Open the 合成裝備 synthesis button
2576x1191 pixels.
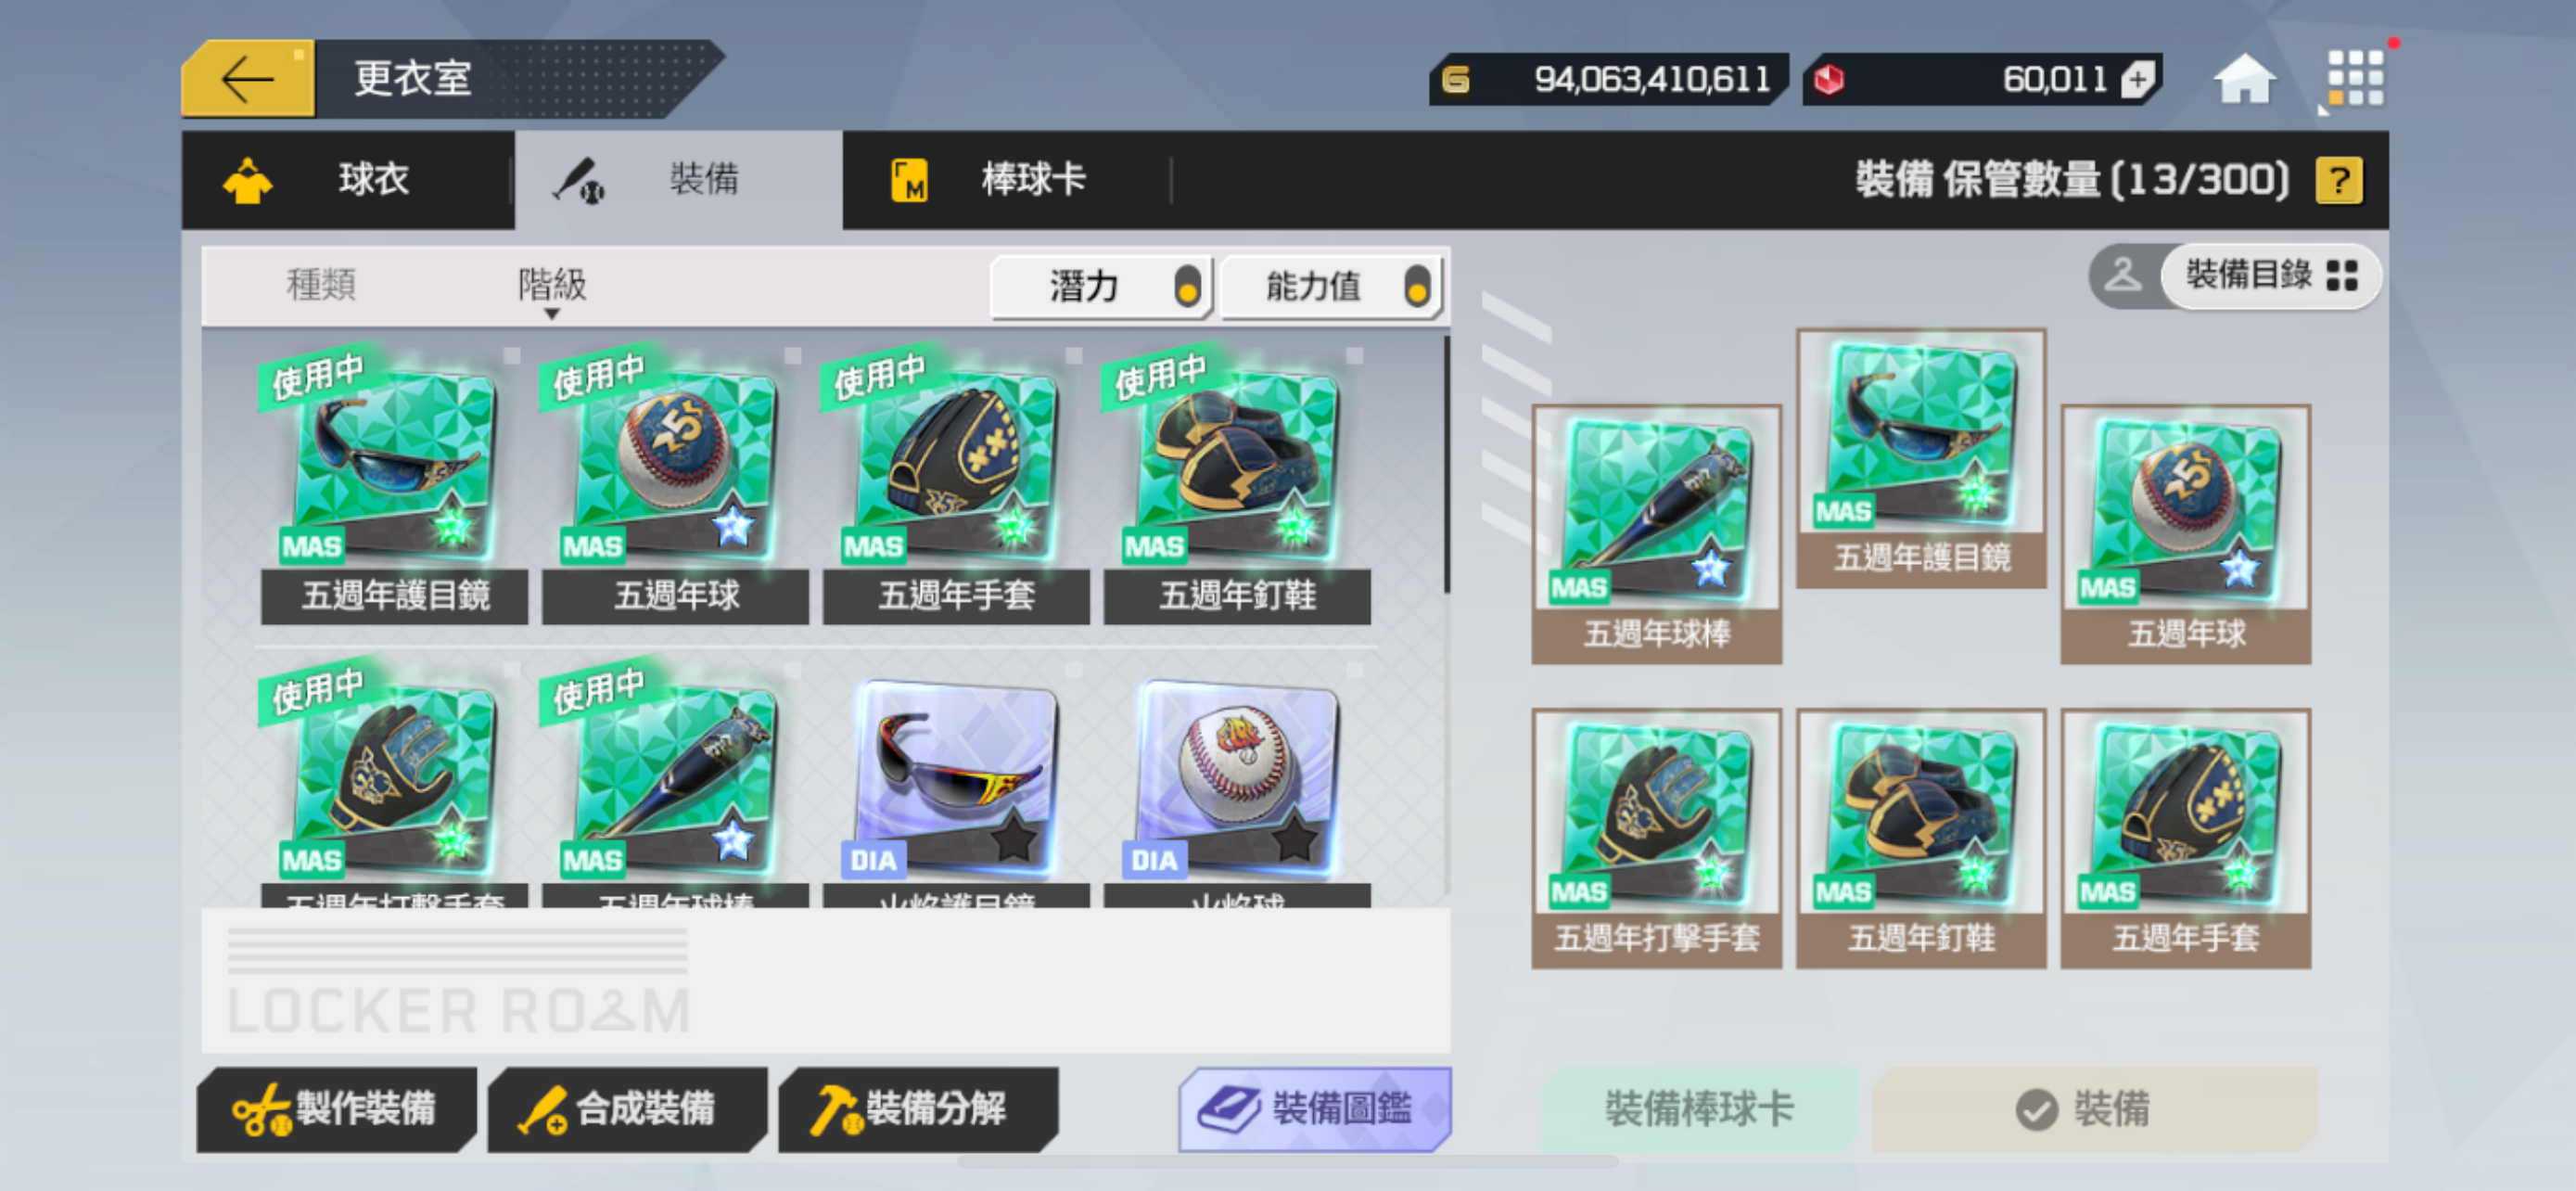pyautogui.click(x=626, y=1109)
